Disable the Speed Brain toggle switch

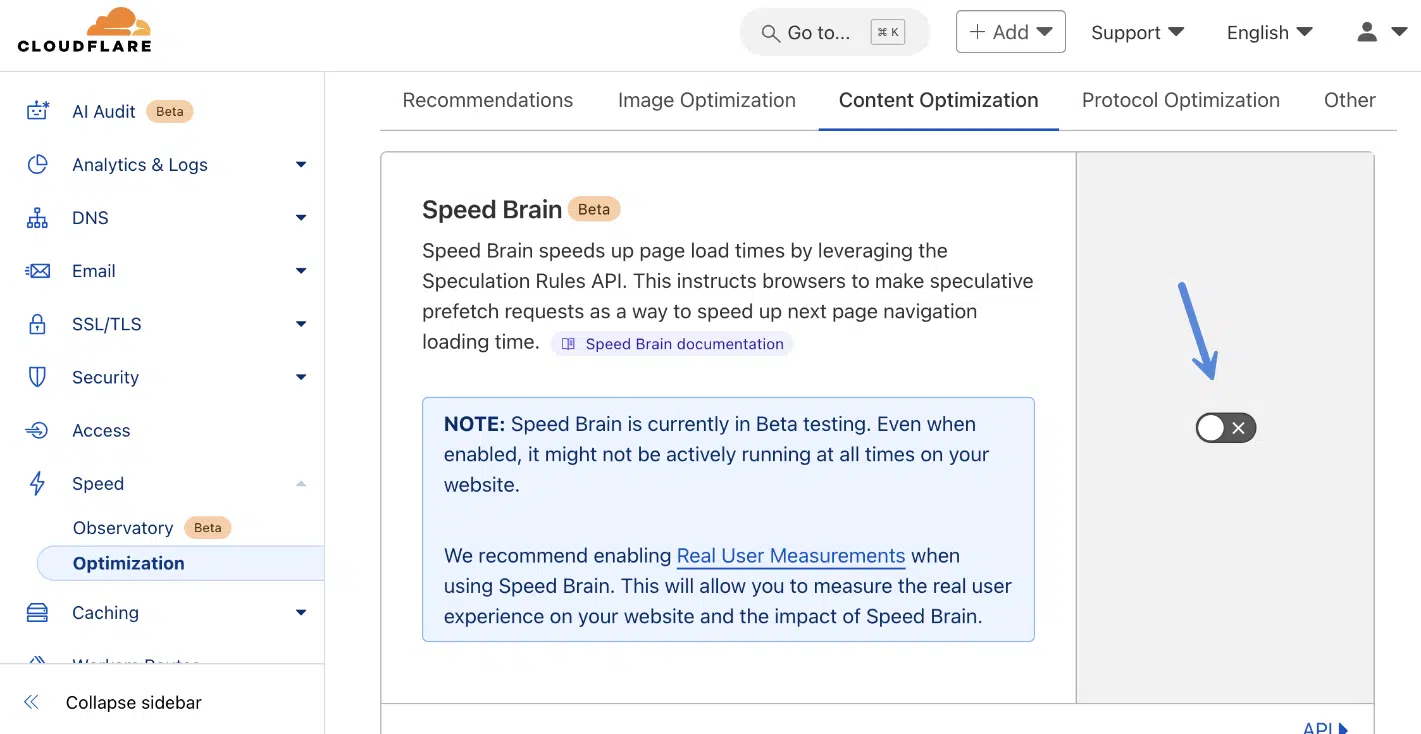click(1225, 427)
